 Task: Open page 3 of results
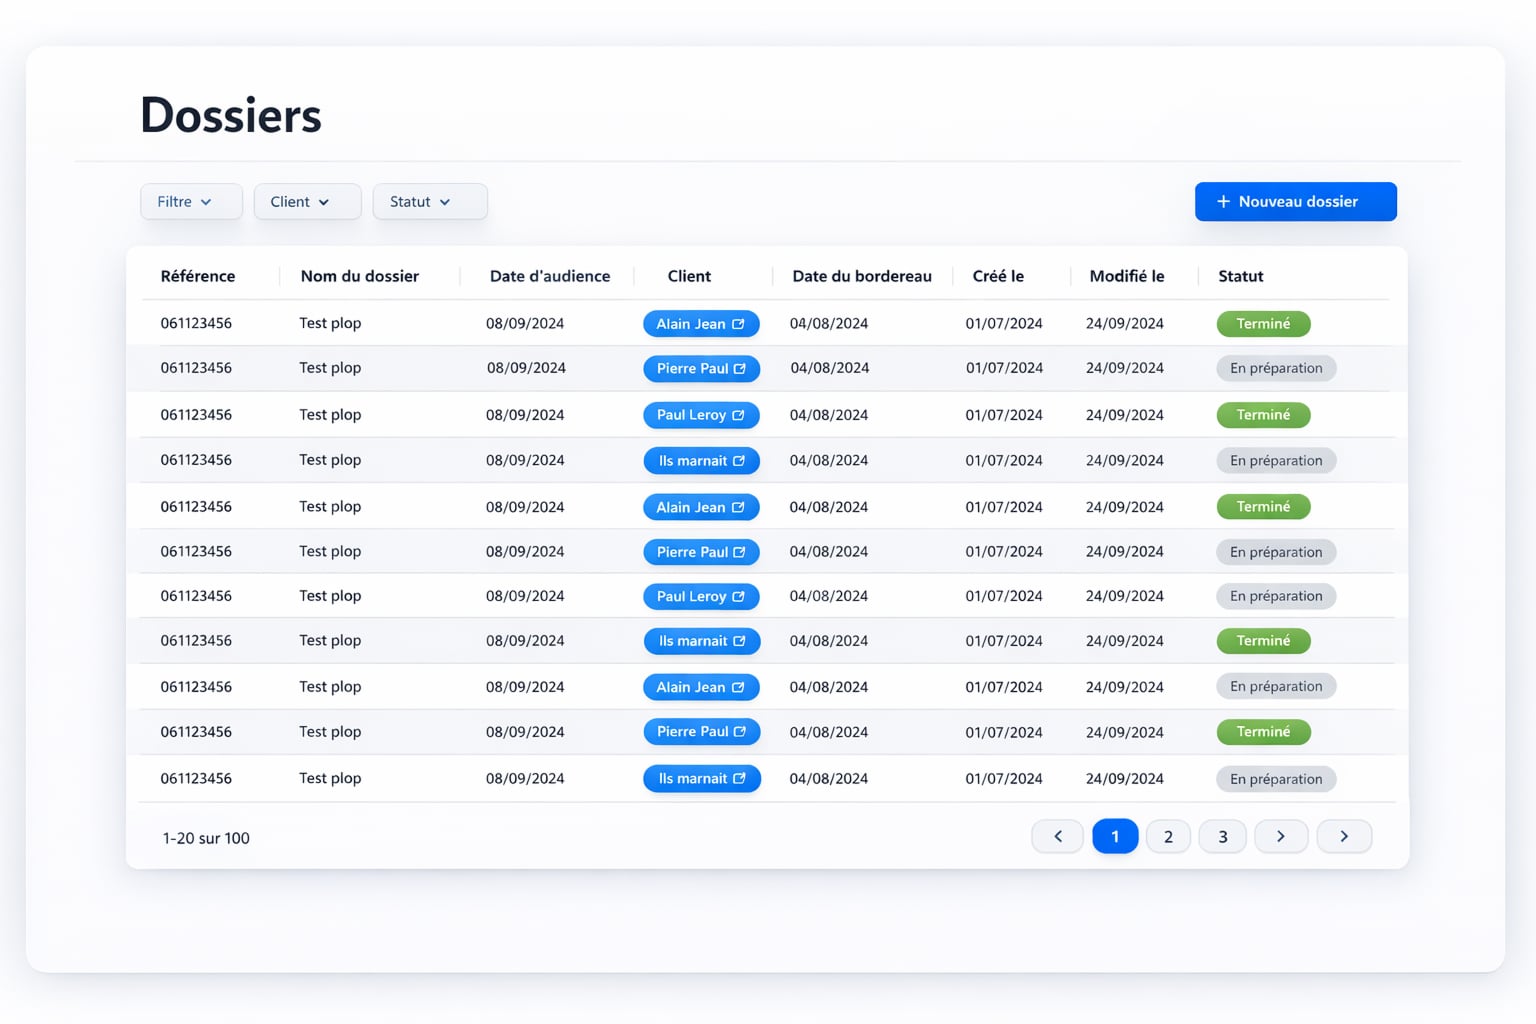(1222, 836)
